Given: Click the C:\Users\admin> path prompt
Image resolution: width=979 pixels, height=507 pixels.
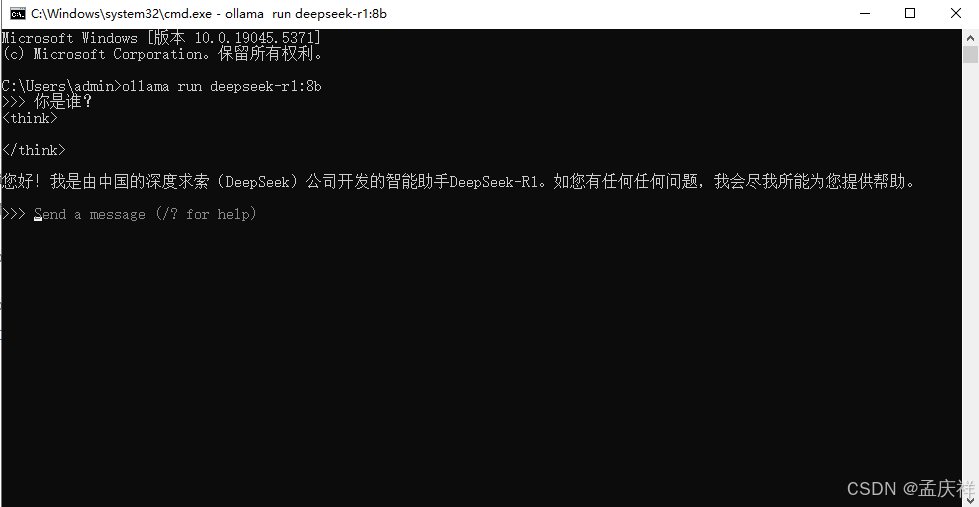Looking at the screenshot, I should (62, 86).
